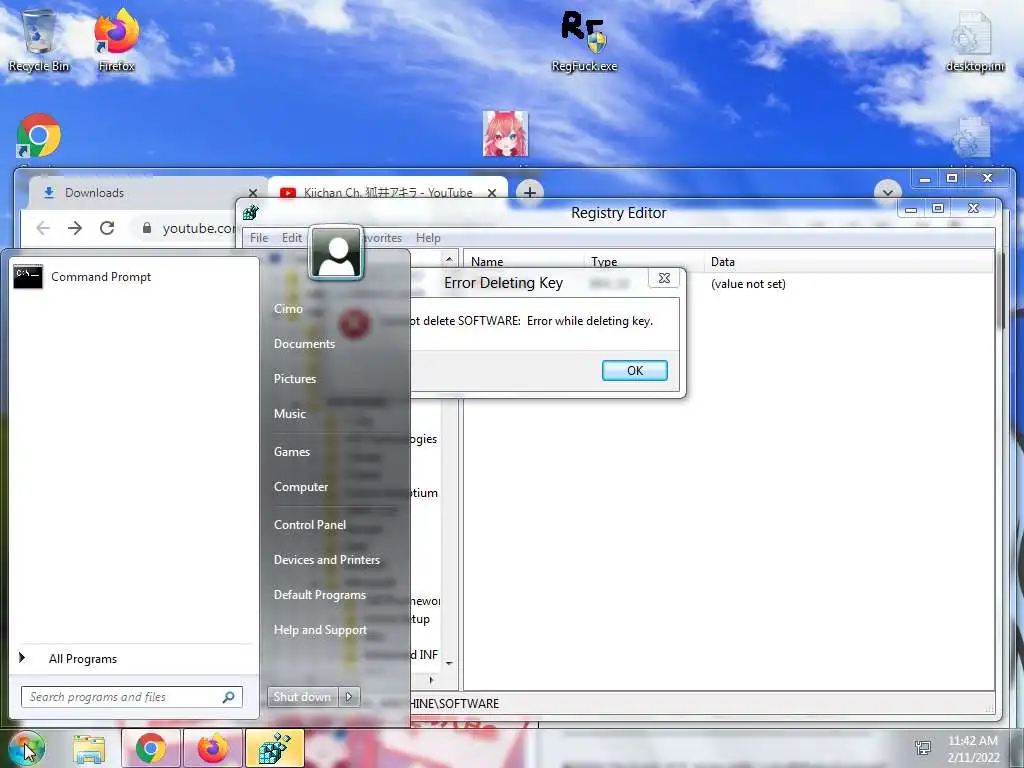Image resolution: width=1024 pixels, height=768 pixels.
Task: Open the Shut down options arrow
Action: [x=349, y=697]
